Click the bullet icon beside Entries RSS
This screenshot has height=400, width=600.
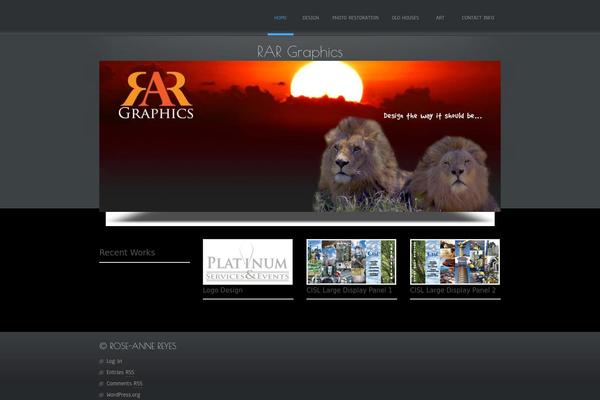[x=101, y=372]
